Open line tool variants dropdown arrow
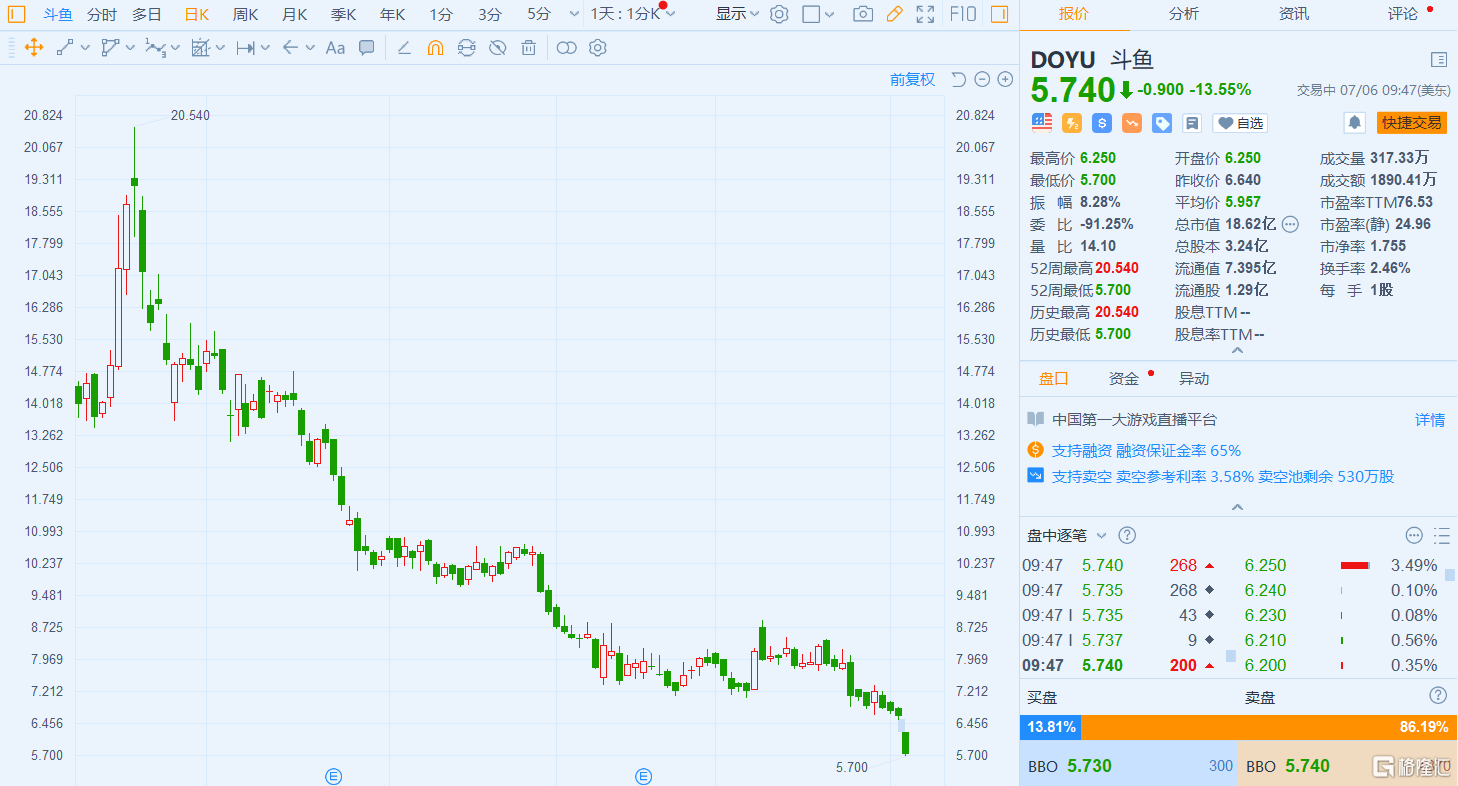 [x=85, y=47]
